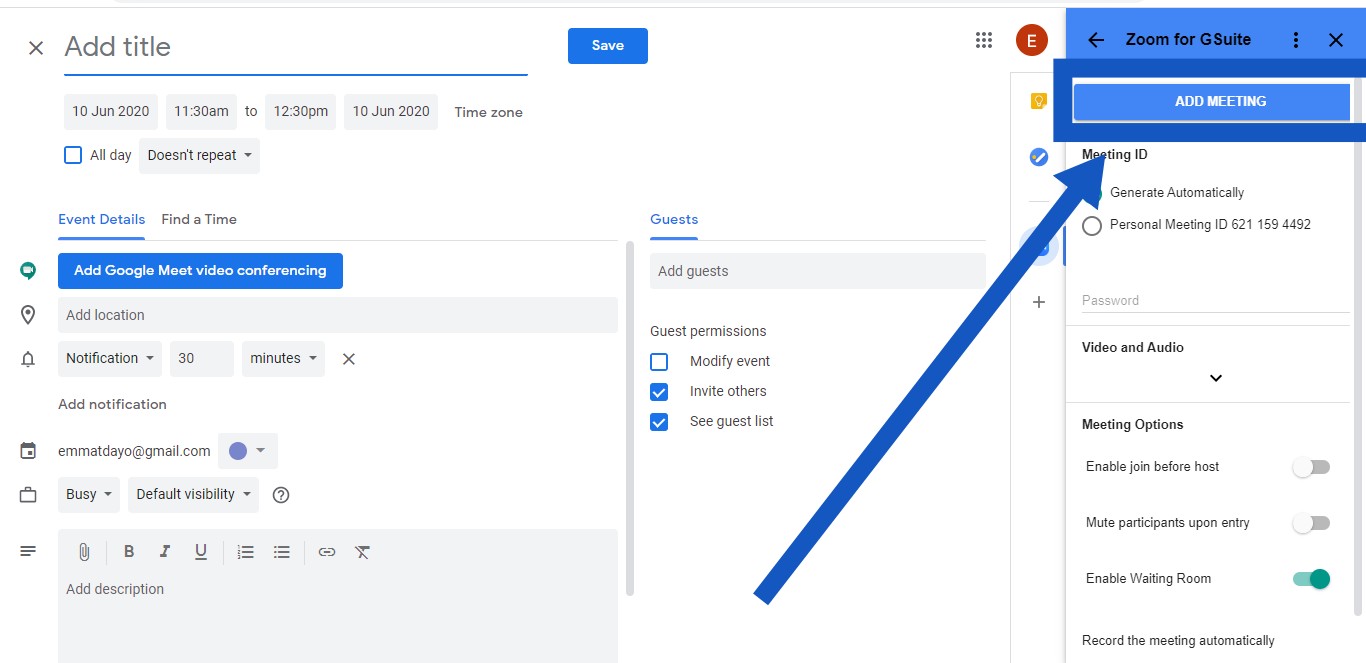Open the 11:30am start time picker
The height and width of the screenshot is (663, 1366).
[x=202, y=112]
